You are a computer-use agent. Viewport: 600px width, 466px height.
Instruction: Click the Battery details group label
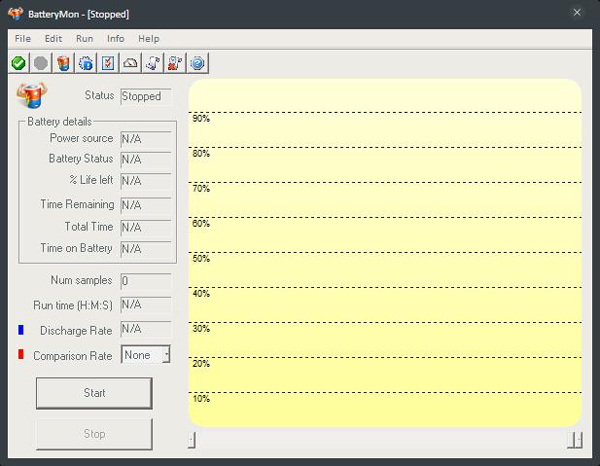click(59, 122)
